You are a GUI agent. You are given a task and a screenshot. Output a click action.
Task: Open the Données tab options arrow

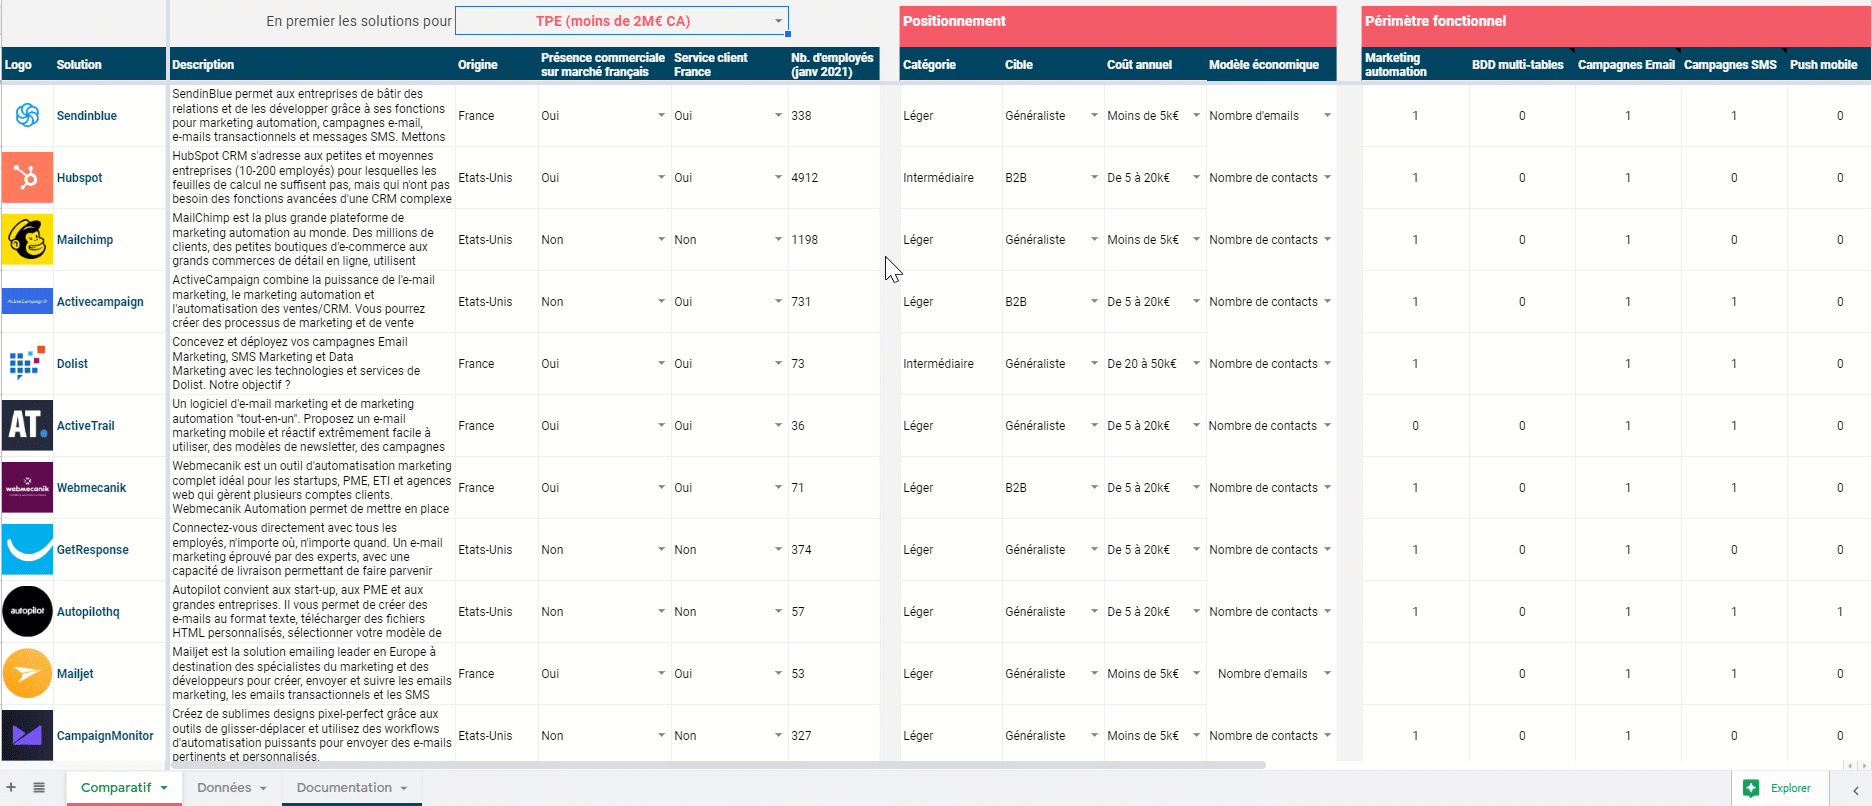263,789
